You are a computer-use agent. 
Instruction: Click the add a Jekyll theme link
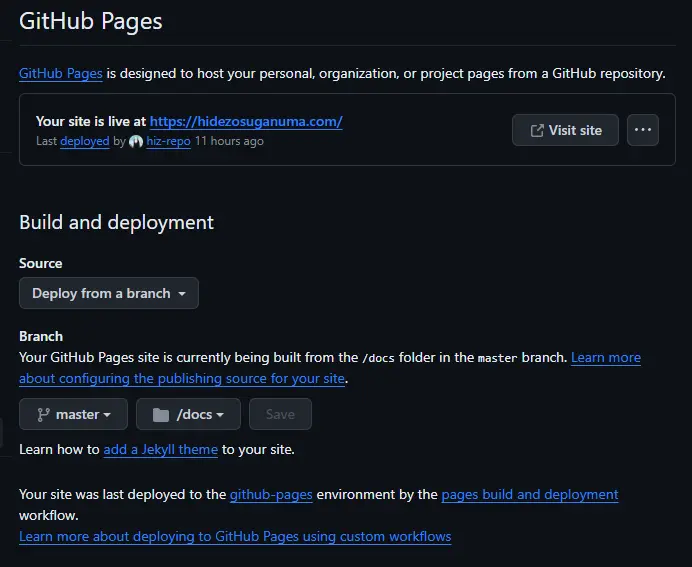[x=160, y=449]
